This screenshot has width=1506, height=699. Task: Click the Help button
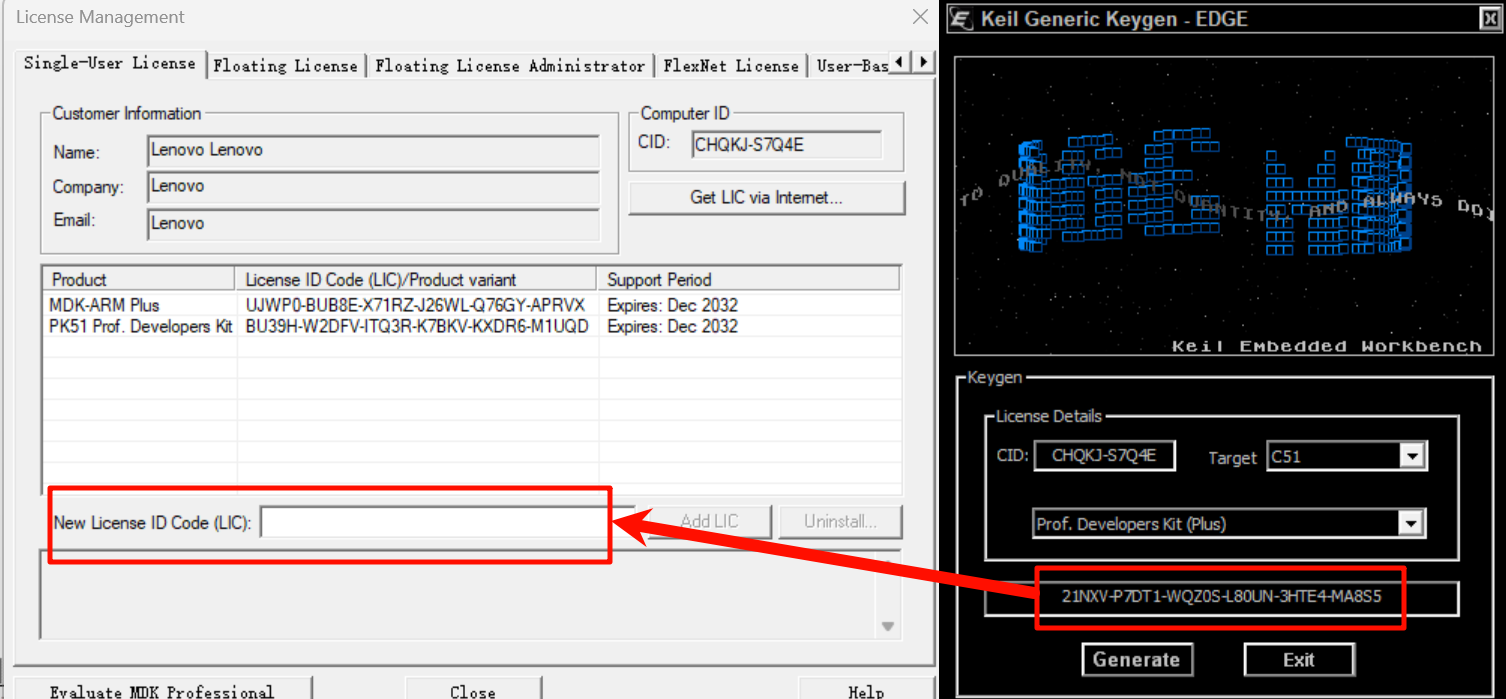click(x=866, y=688)
